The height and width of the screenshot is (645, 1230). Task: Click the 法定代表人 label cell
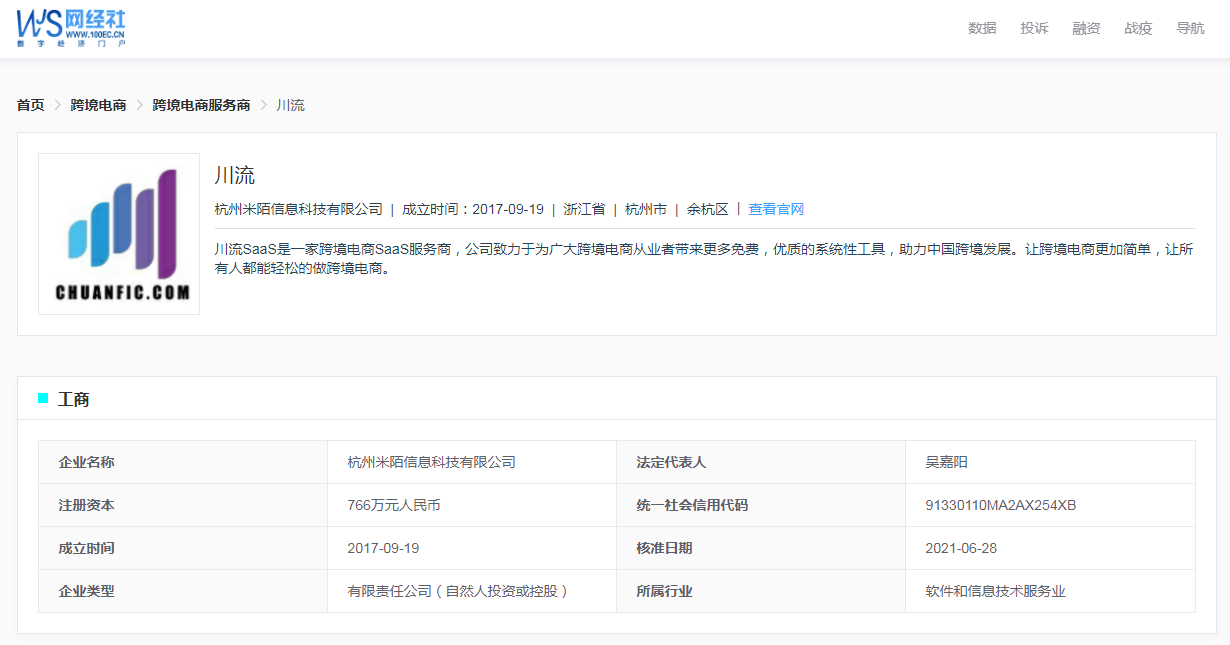coord(761,462)
